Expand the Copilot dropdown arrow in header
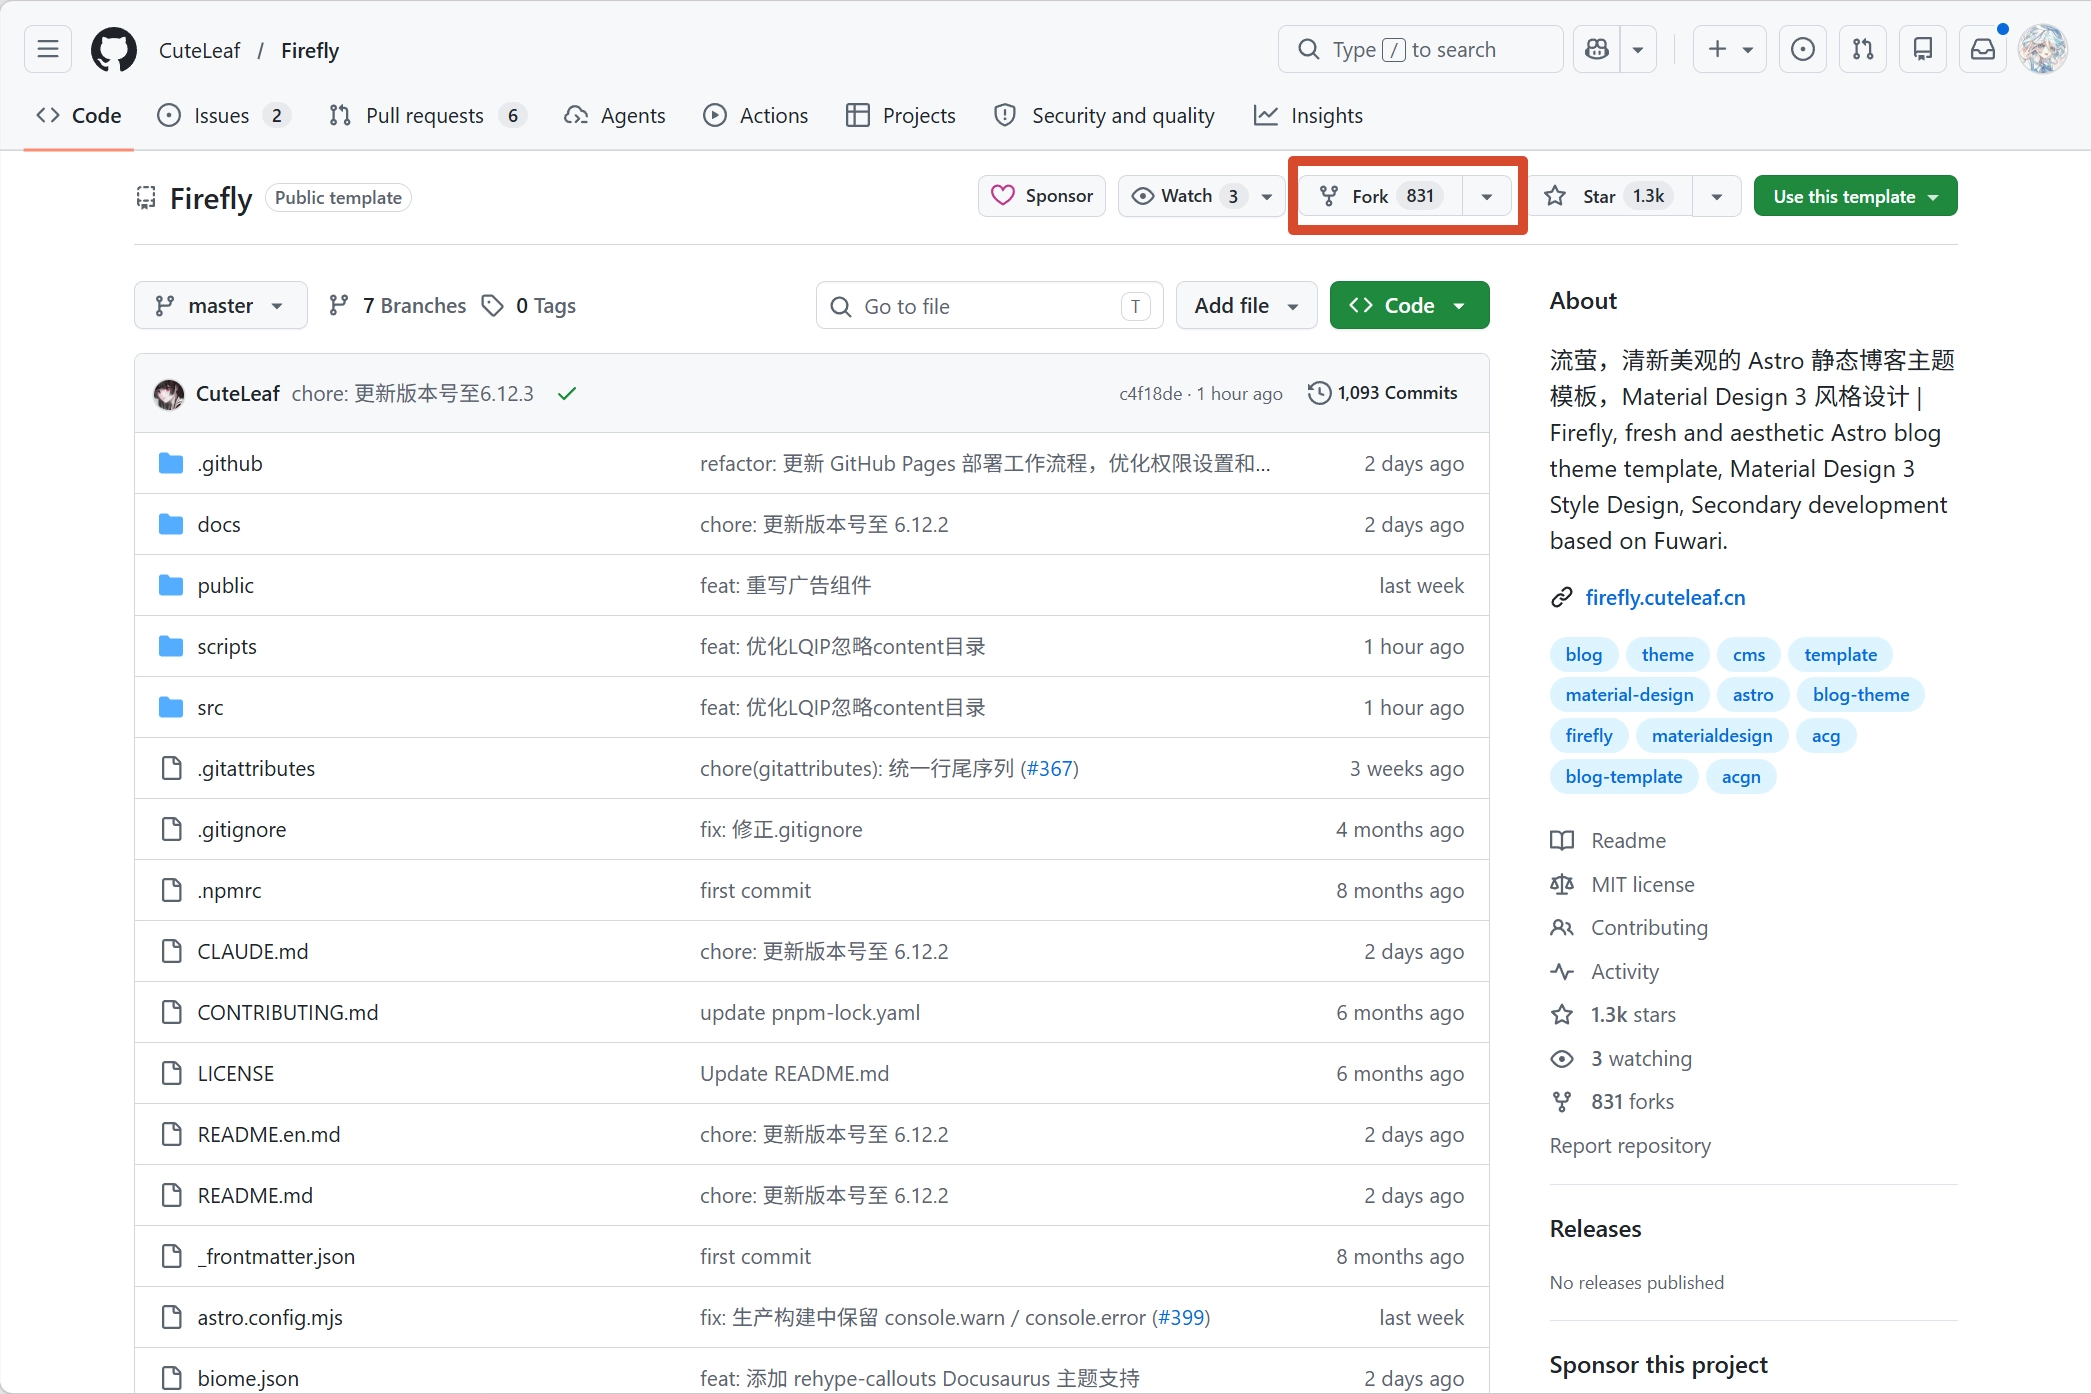Screen dimensions: 2091x1394 (x=1638, y=49)
